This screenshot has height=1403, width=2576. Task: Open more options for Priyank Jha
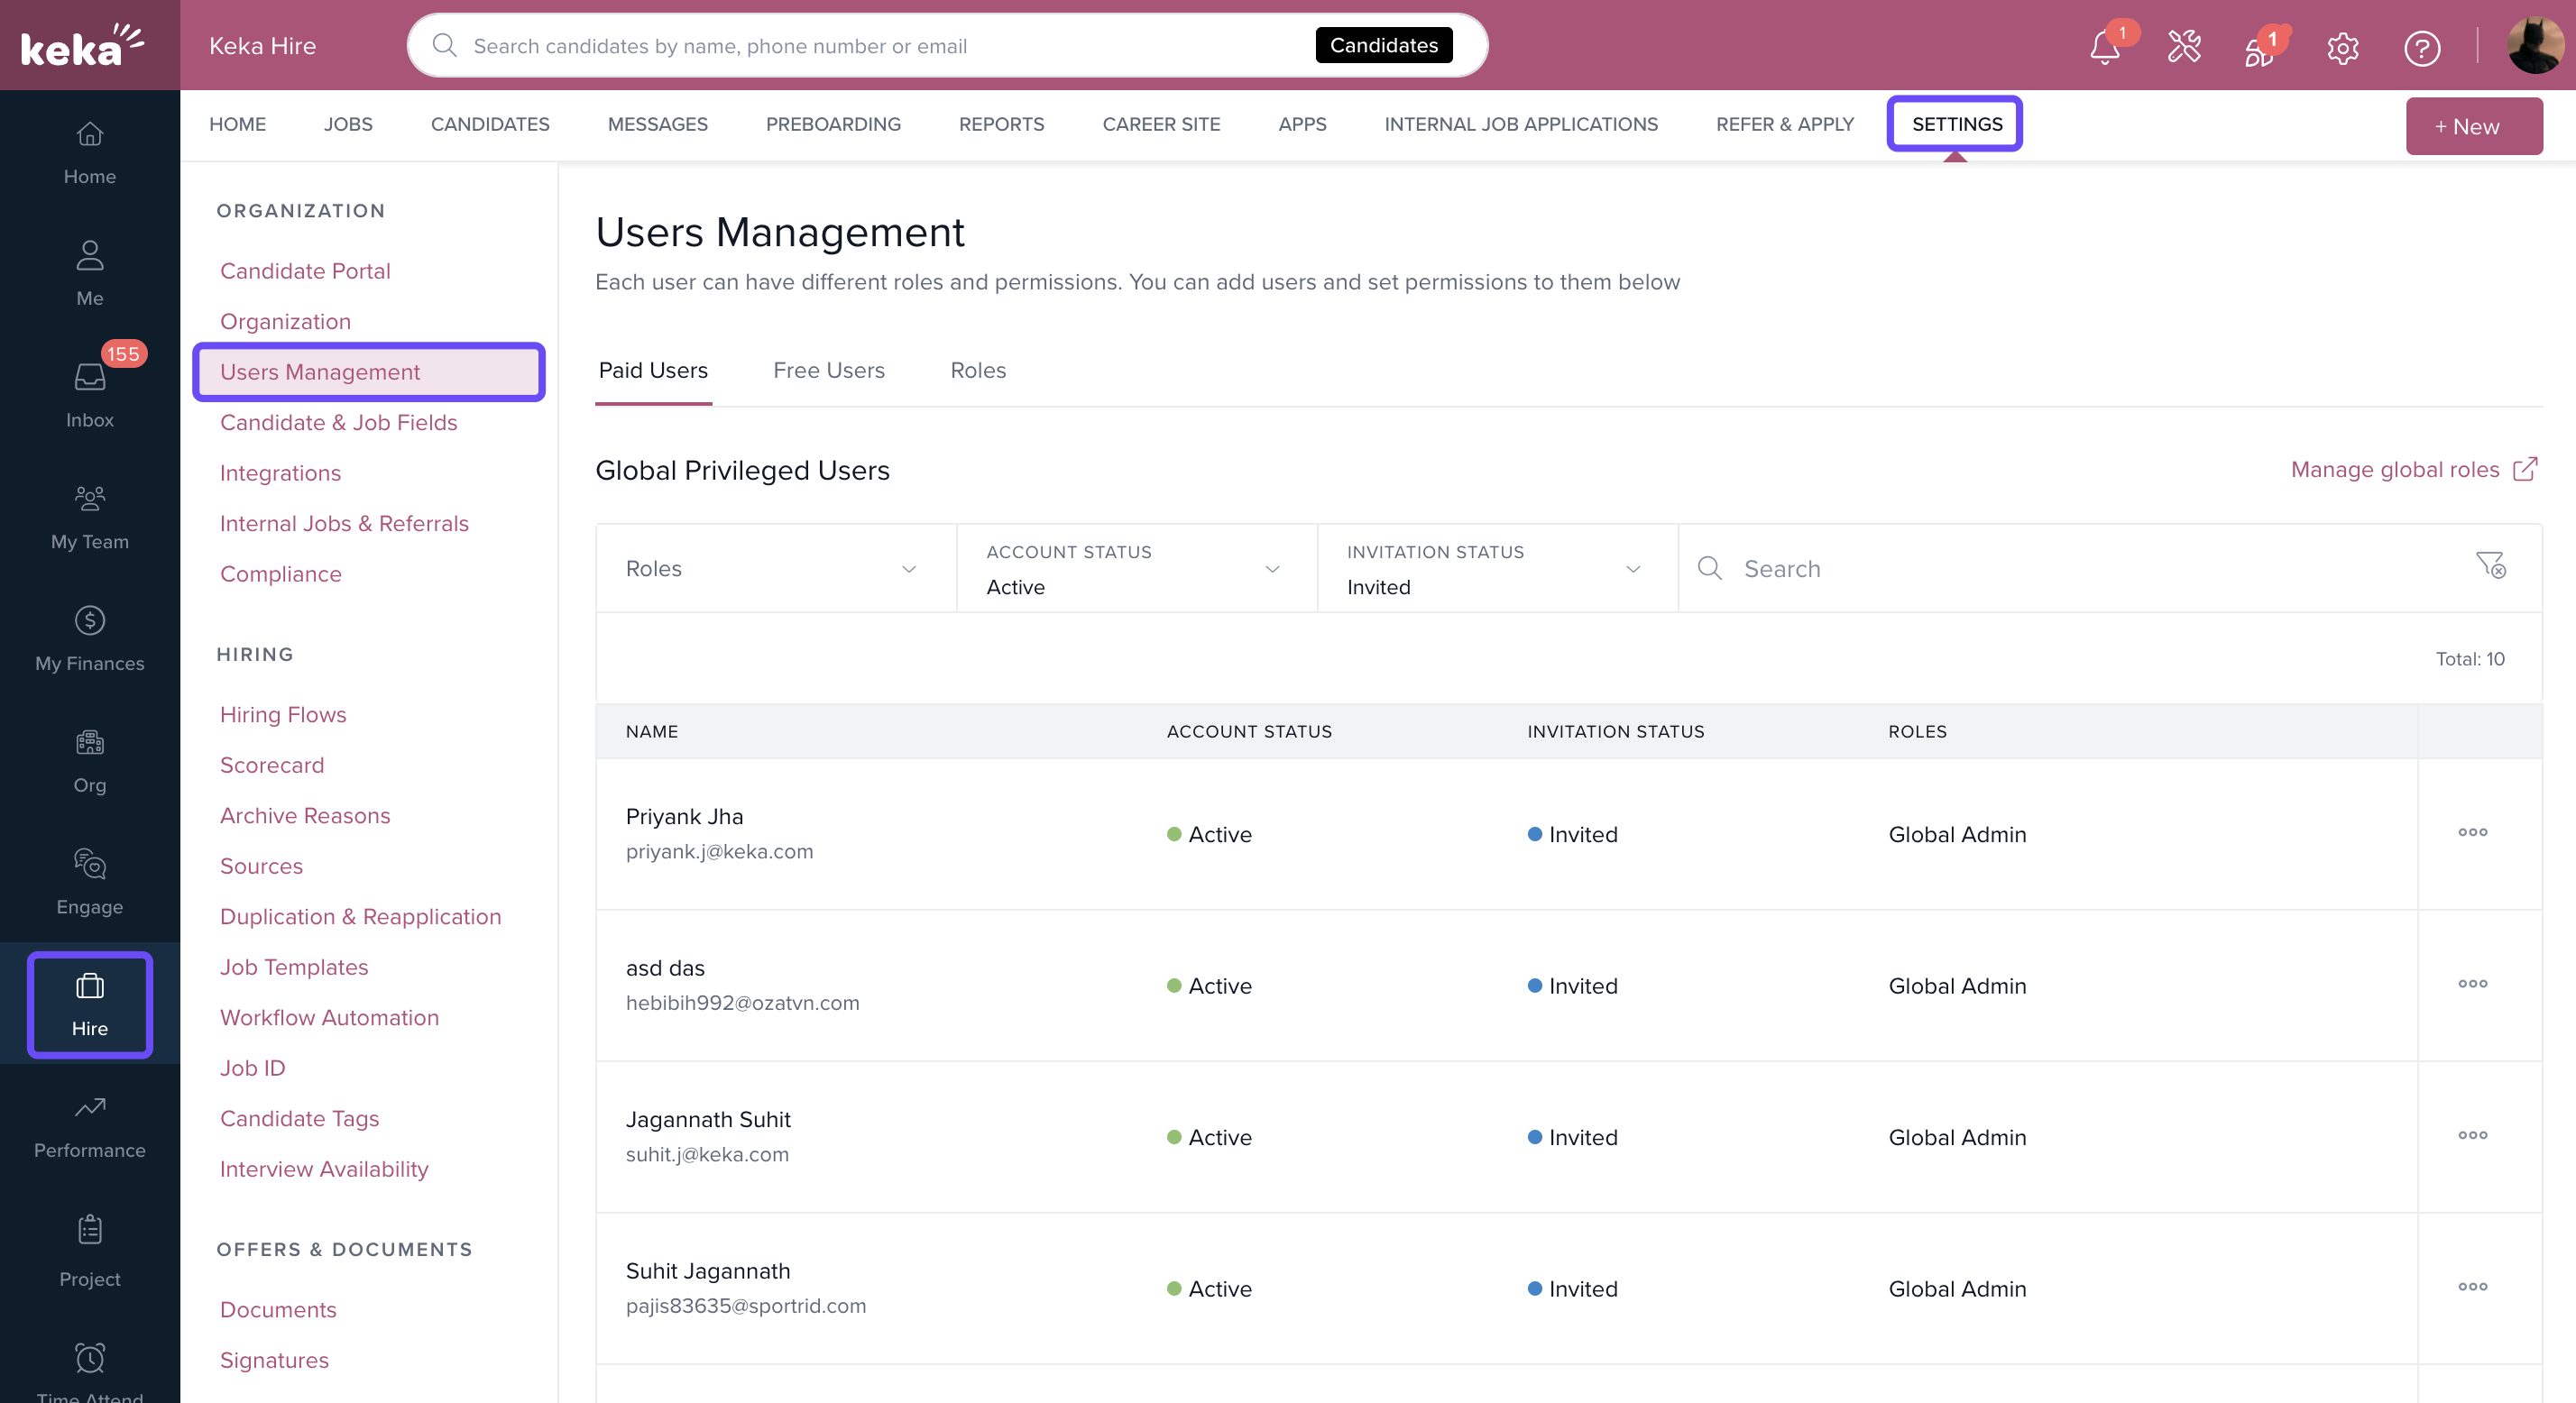click(2472, 832)
